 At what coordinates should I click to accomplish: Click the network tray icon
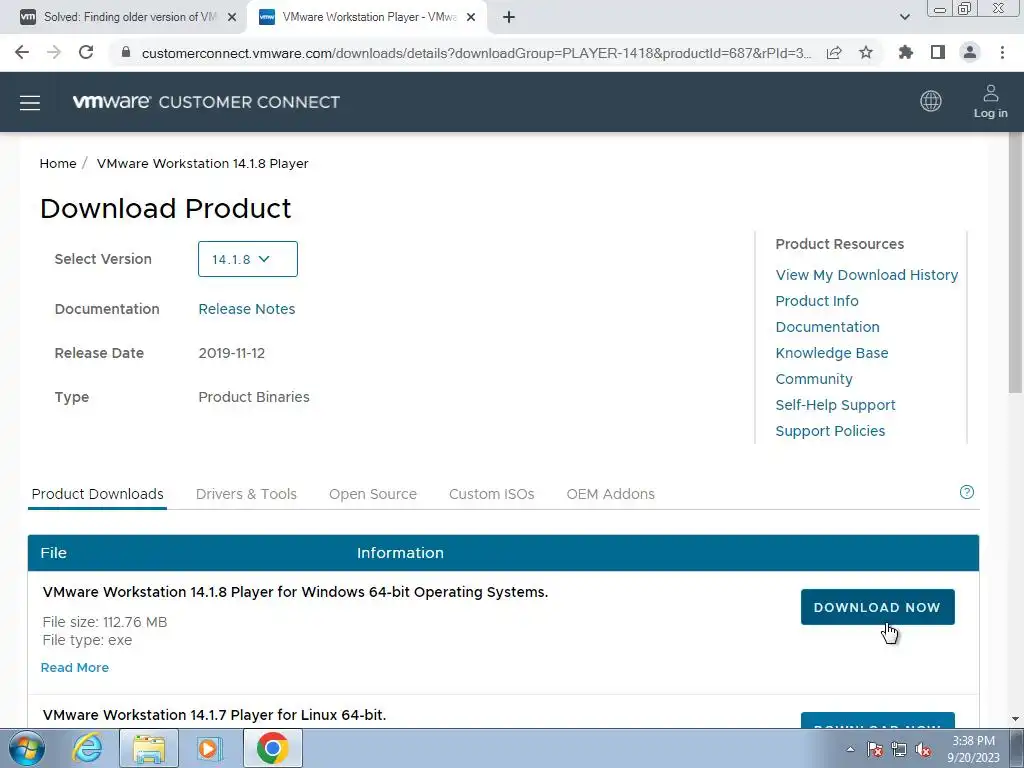click(x=899, y=750)
